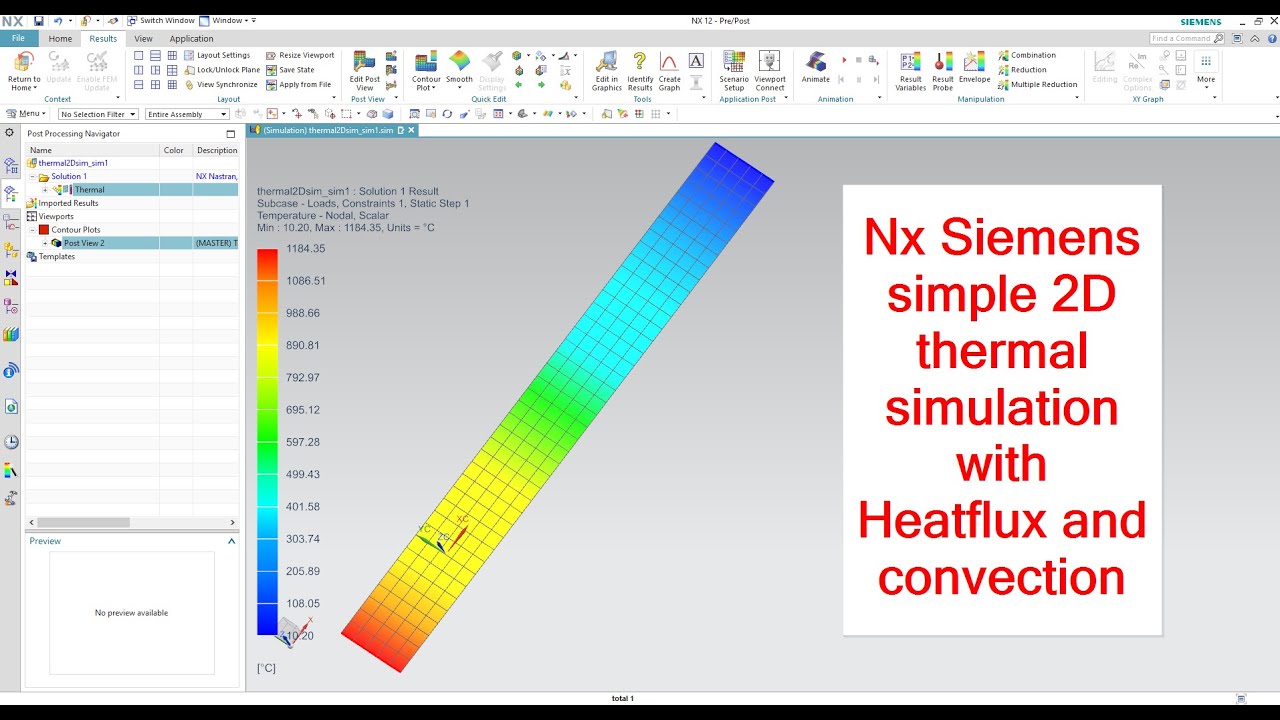Click the Identify Results icon
Image resolution: width=1280 pixels, height=720 pixels.
[640, 62]
